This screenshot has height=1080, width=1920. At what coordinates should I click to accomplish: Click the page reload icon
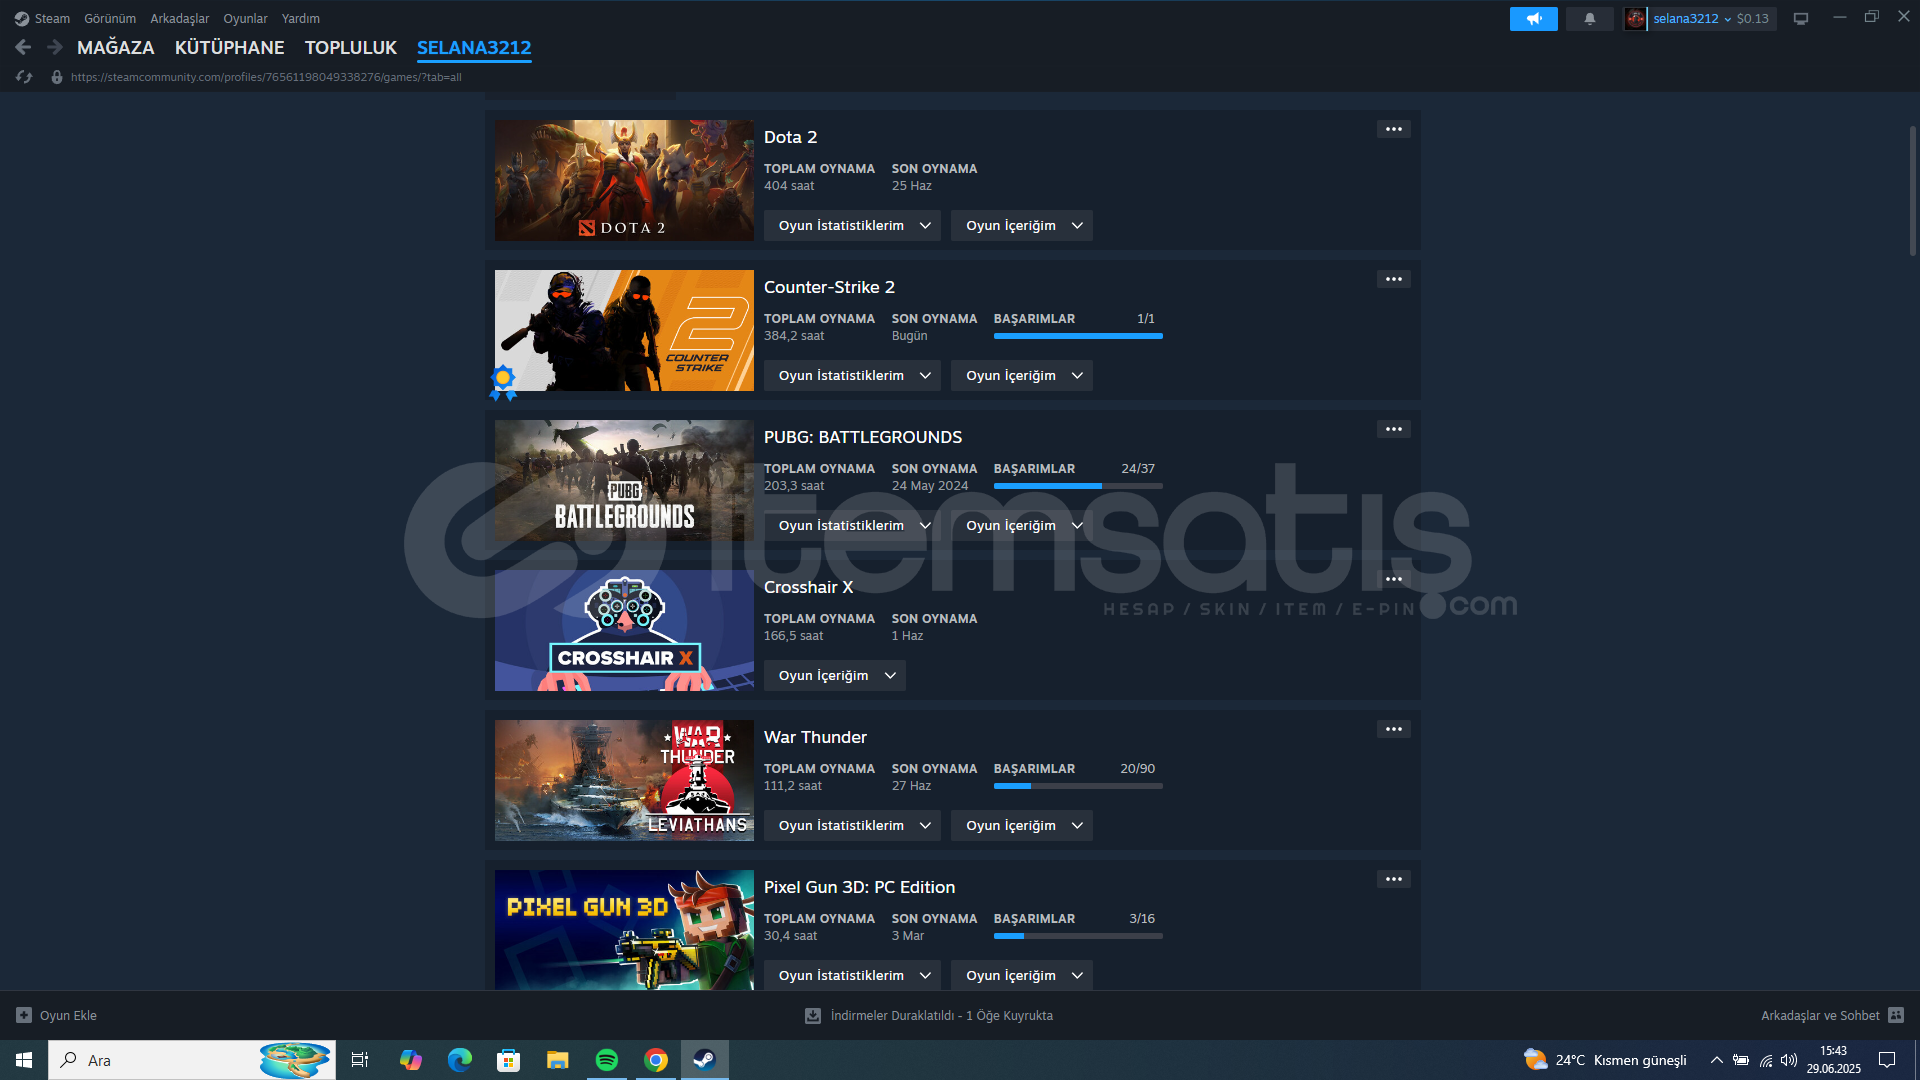25,77
